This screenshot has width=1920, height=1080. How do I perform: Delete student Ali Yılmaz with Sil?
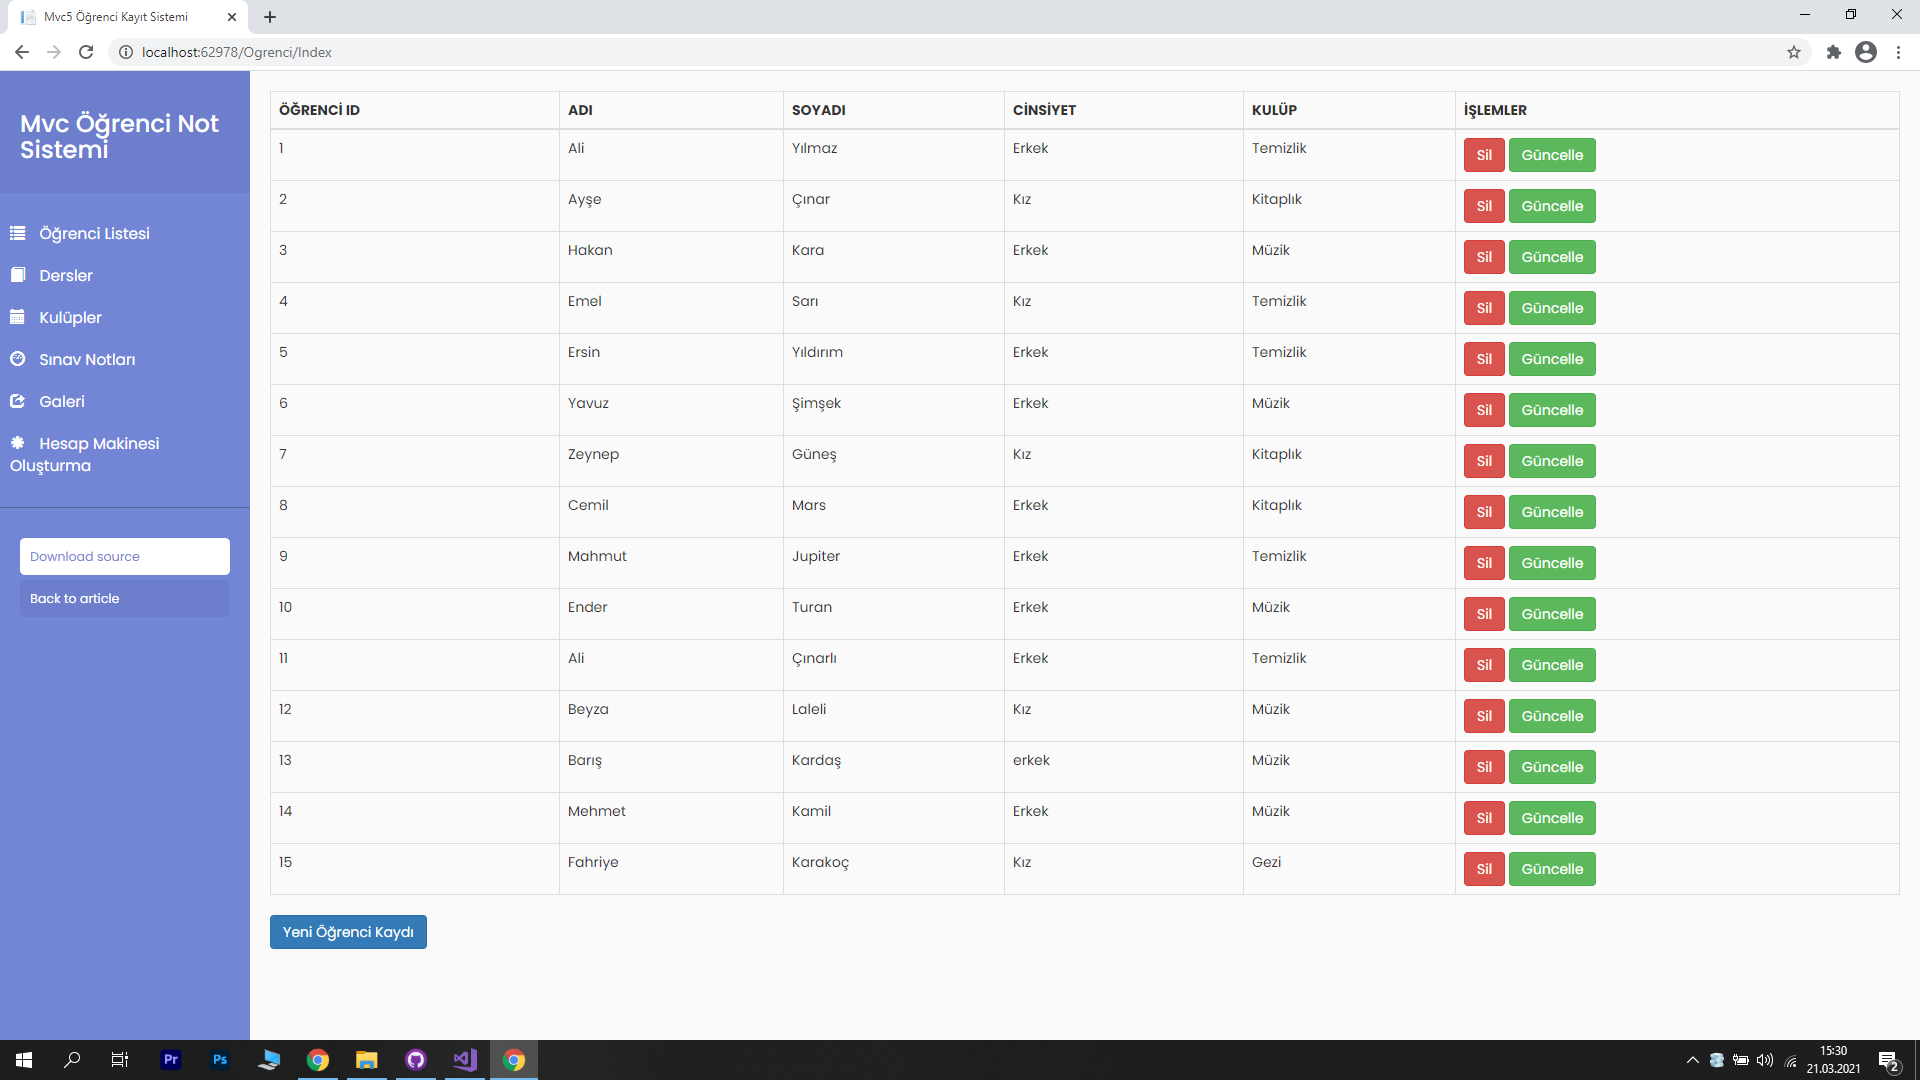pyautogui.click(x=1484, y=155)
